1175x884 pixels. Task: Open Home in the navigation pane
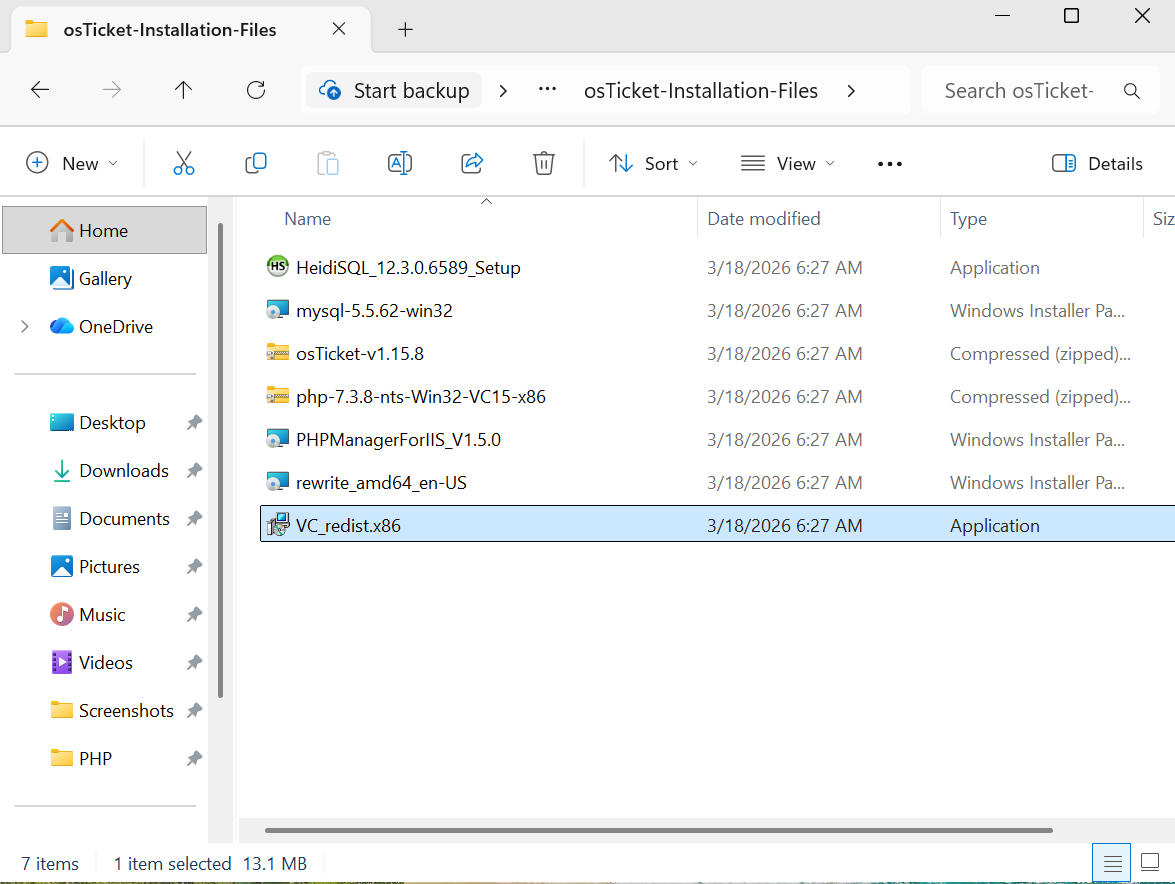tap(105, 230)
